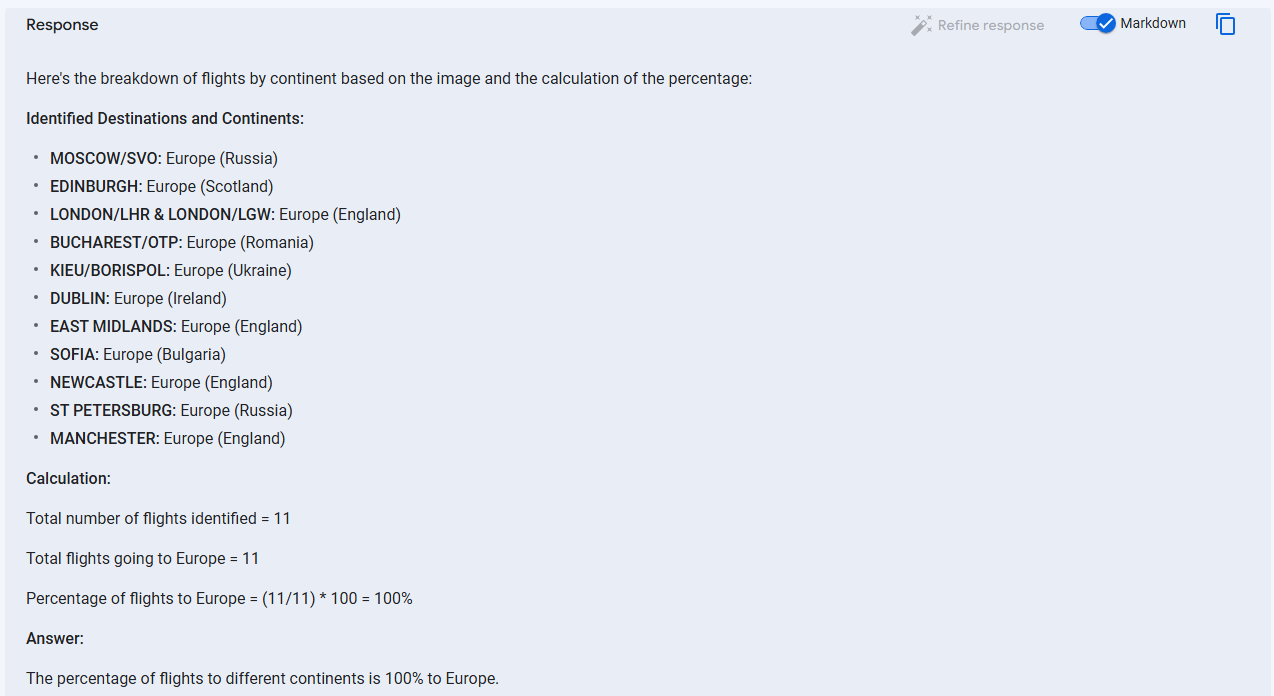The height and width of the screenshot is (696, 1274).
Task: Click the Response panel heading
Action: click(x=62, y=25)
